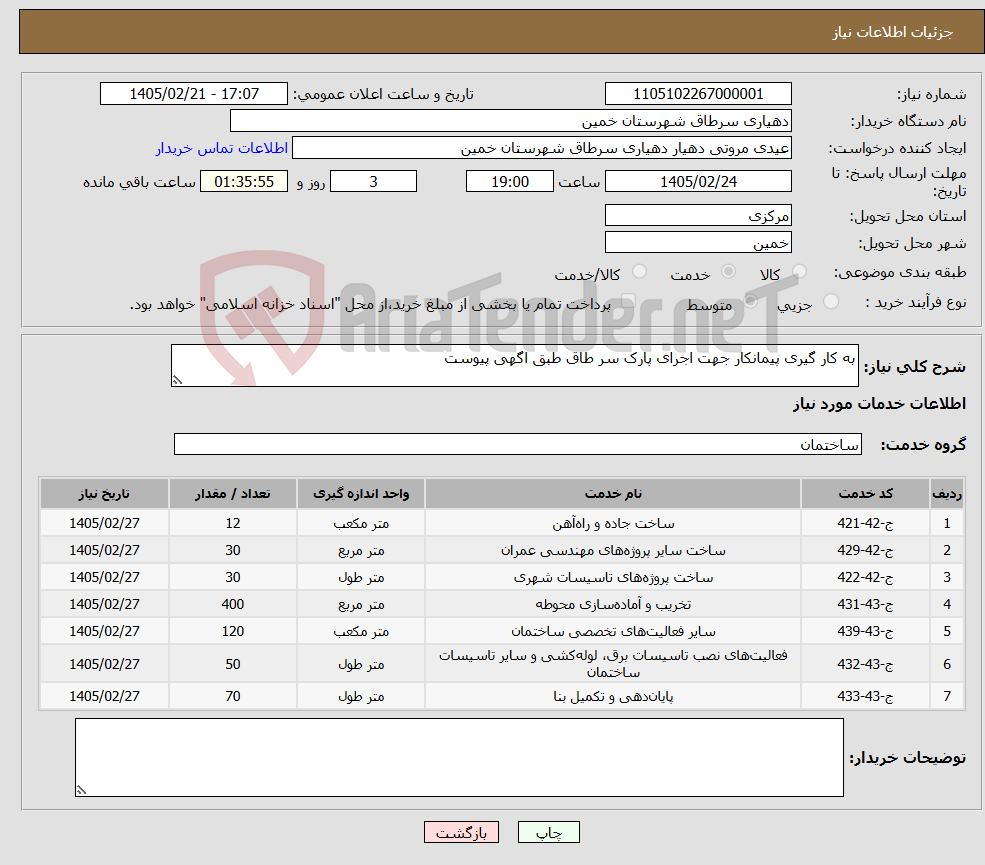Screen dimensions: 985x865
Task: Click the نام دستگاه خریدار field
Action: [510, 121]
